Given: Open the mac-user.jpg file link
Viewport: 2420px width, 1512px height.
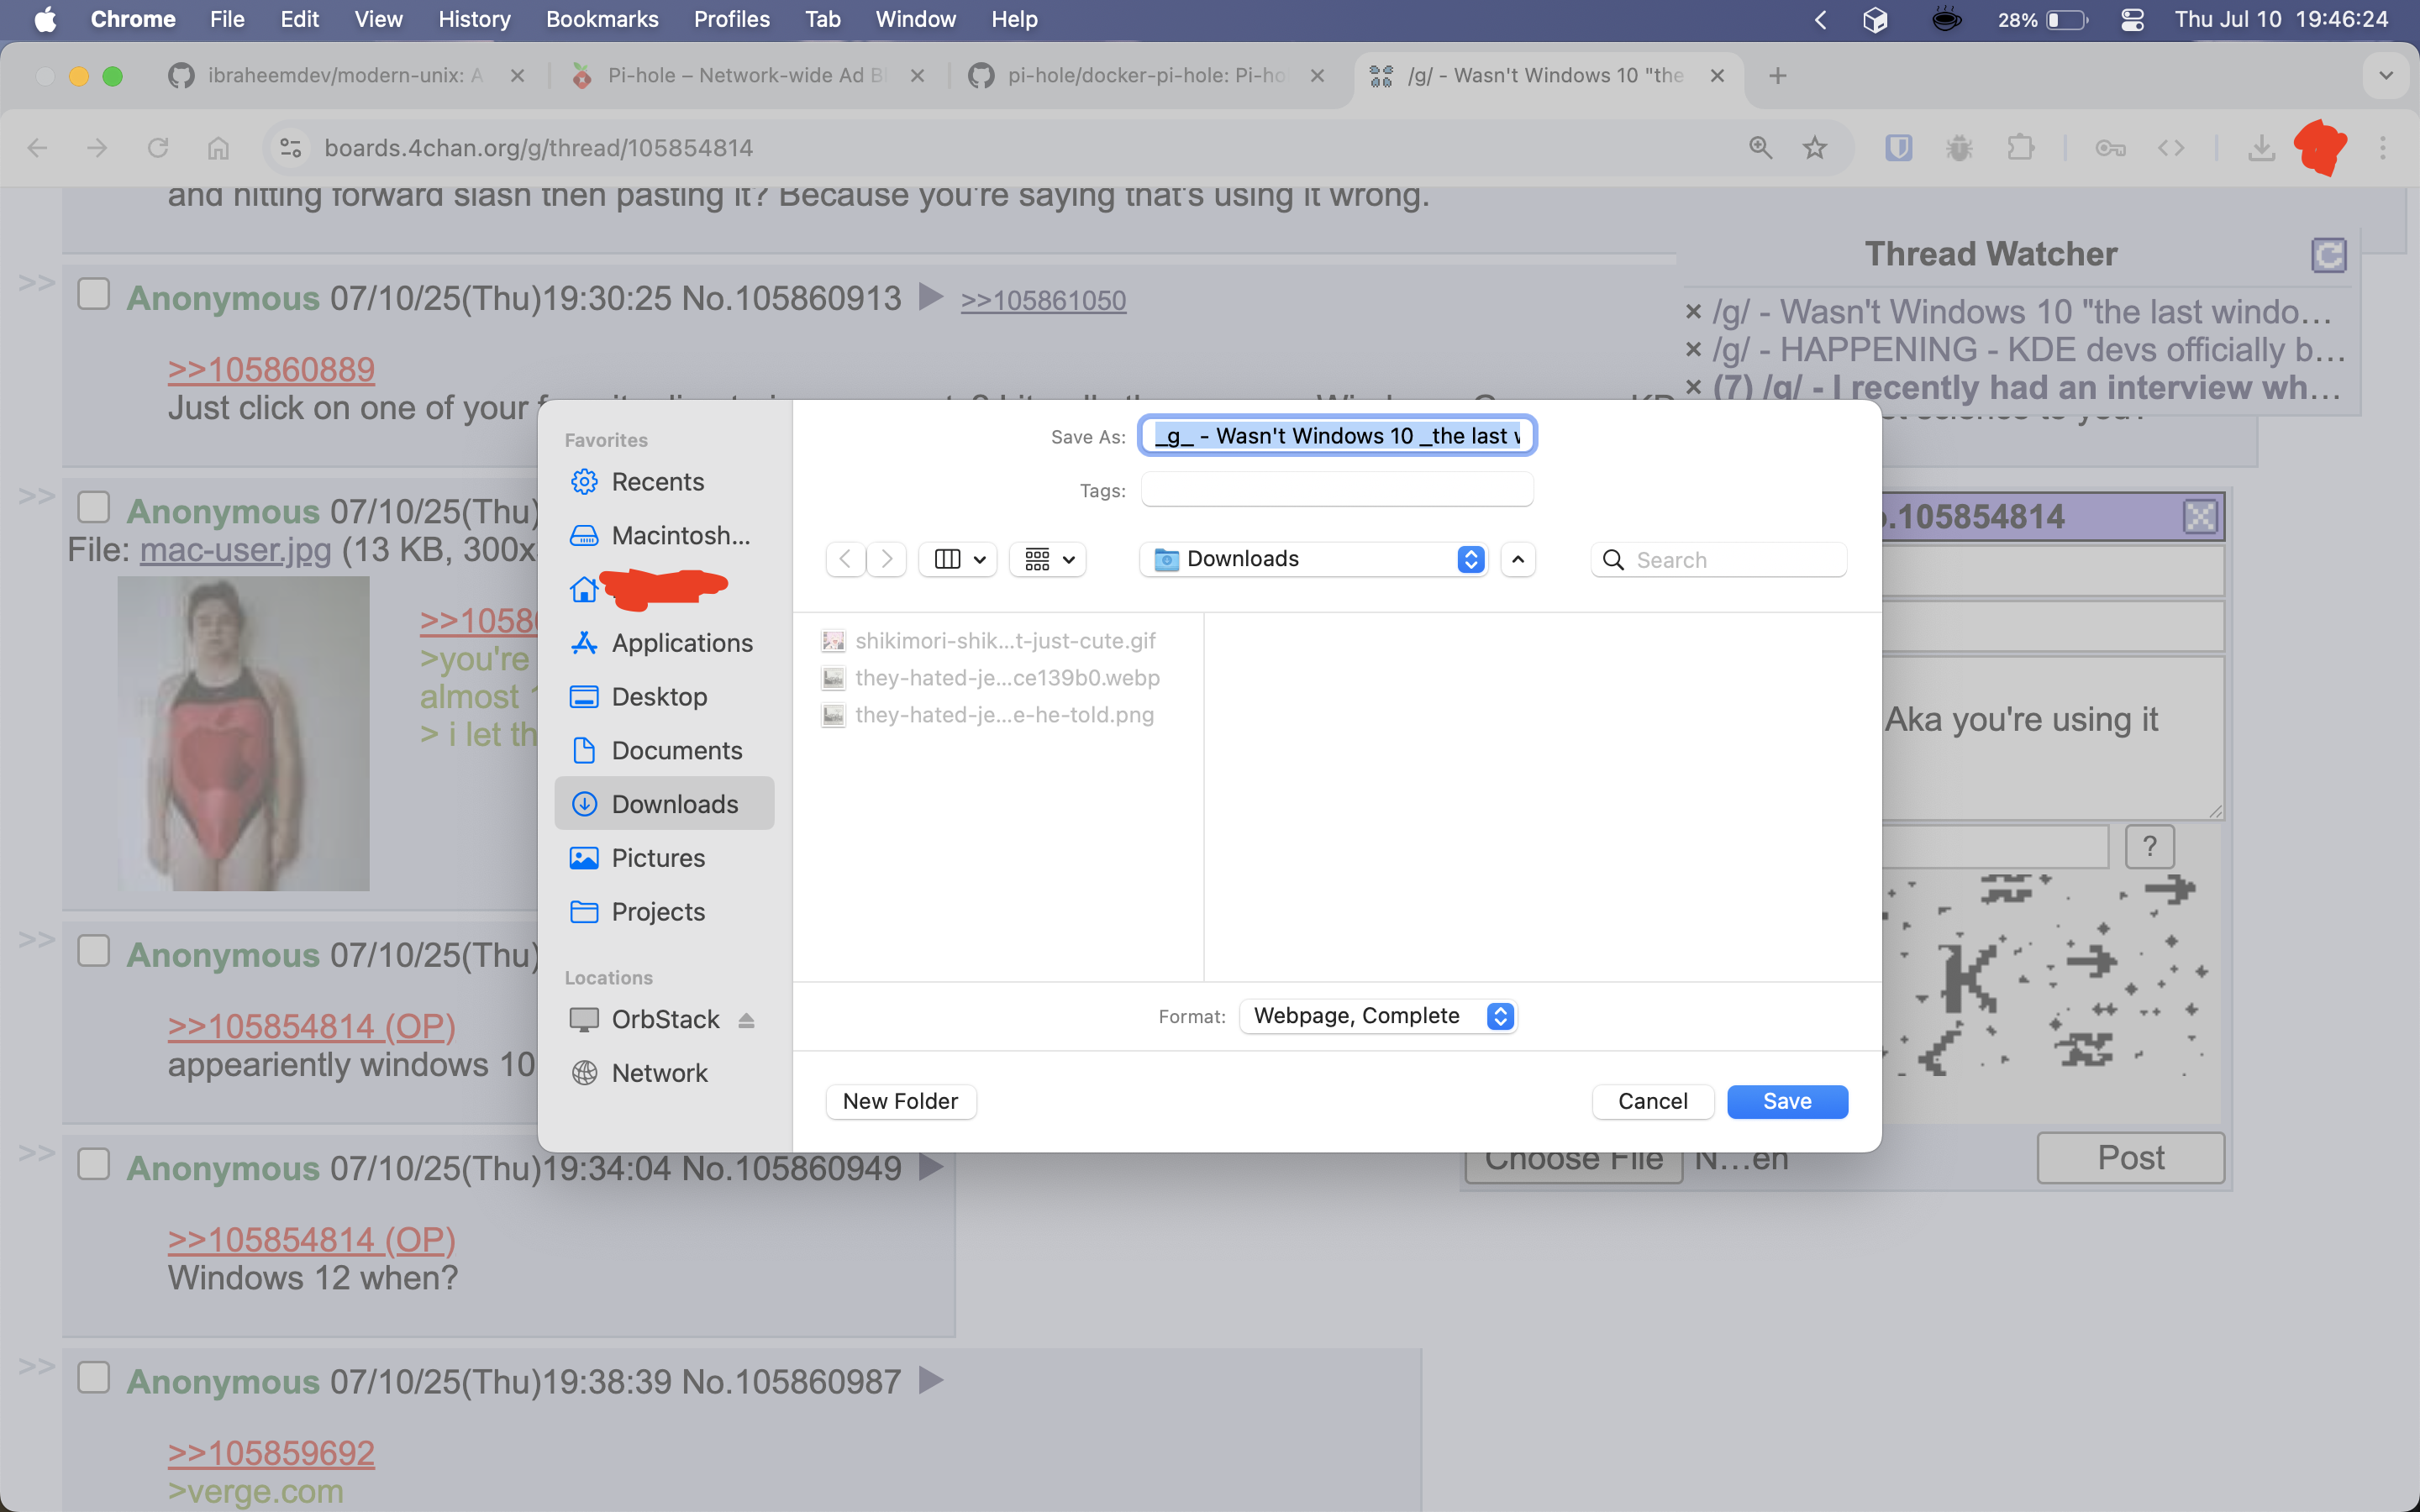Looking at the screenshot, I should (235, 550).
